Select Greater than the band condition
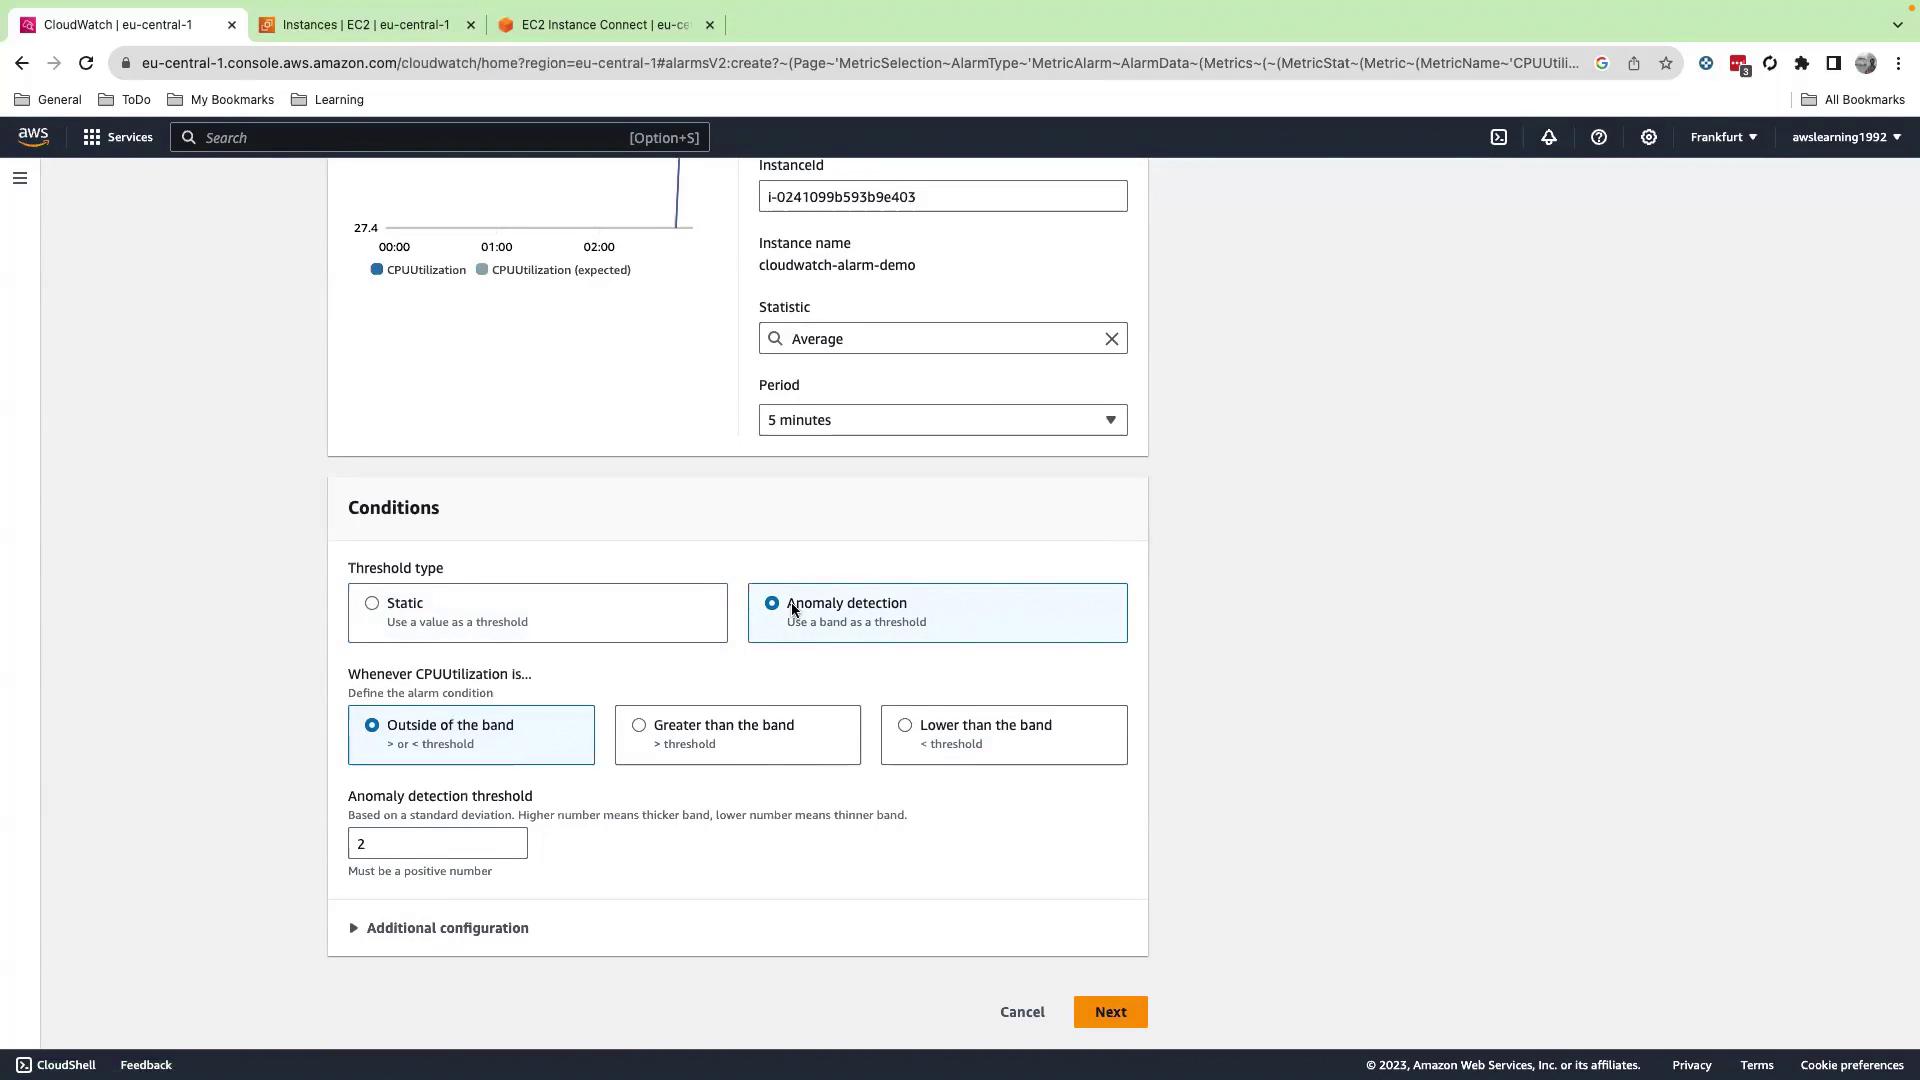Image resolution: width=1920 pixels, height=1080 pixels. point(639,725)
